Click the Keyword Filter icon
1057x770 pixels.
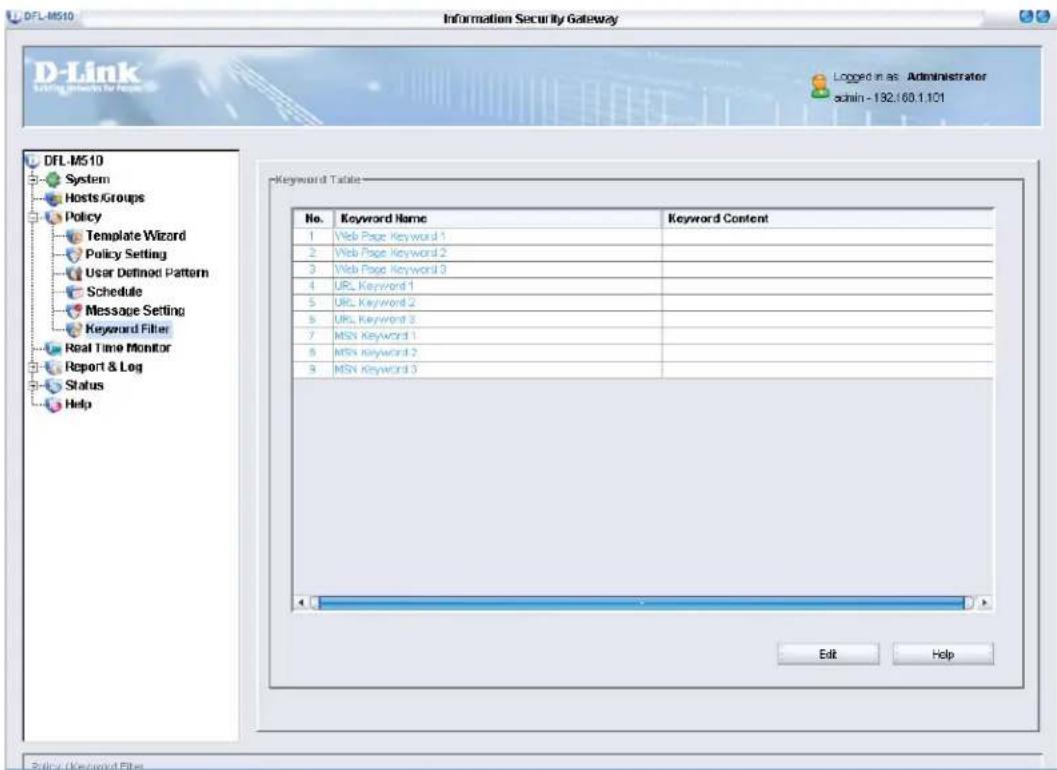(x=74, y=330)
